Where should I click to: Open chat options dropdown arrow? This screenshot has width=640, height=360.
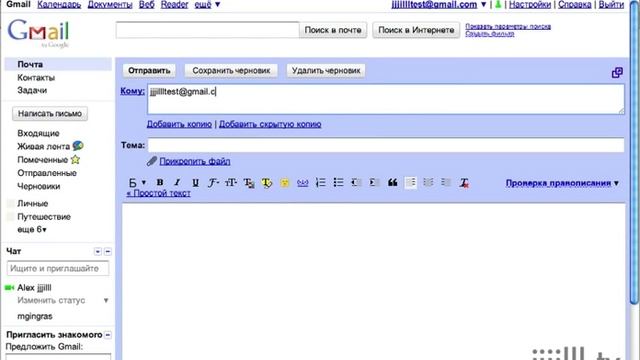98,251
